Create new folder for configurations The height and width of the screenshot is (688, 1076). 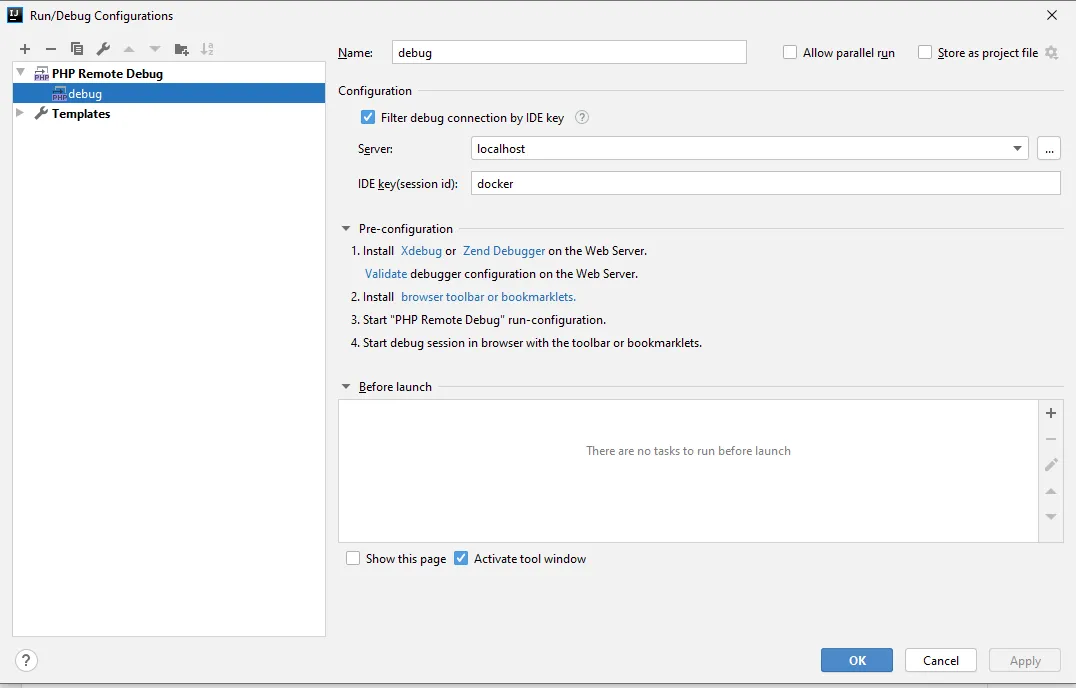pos(181,49)
